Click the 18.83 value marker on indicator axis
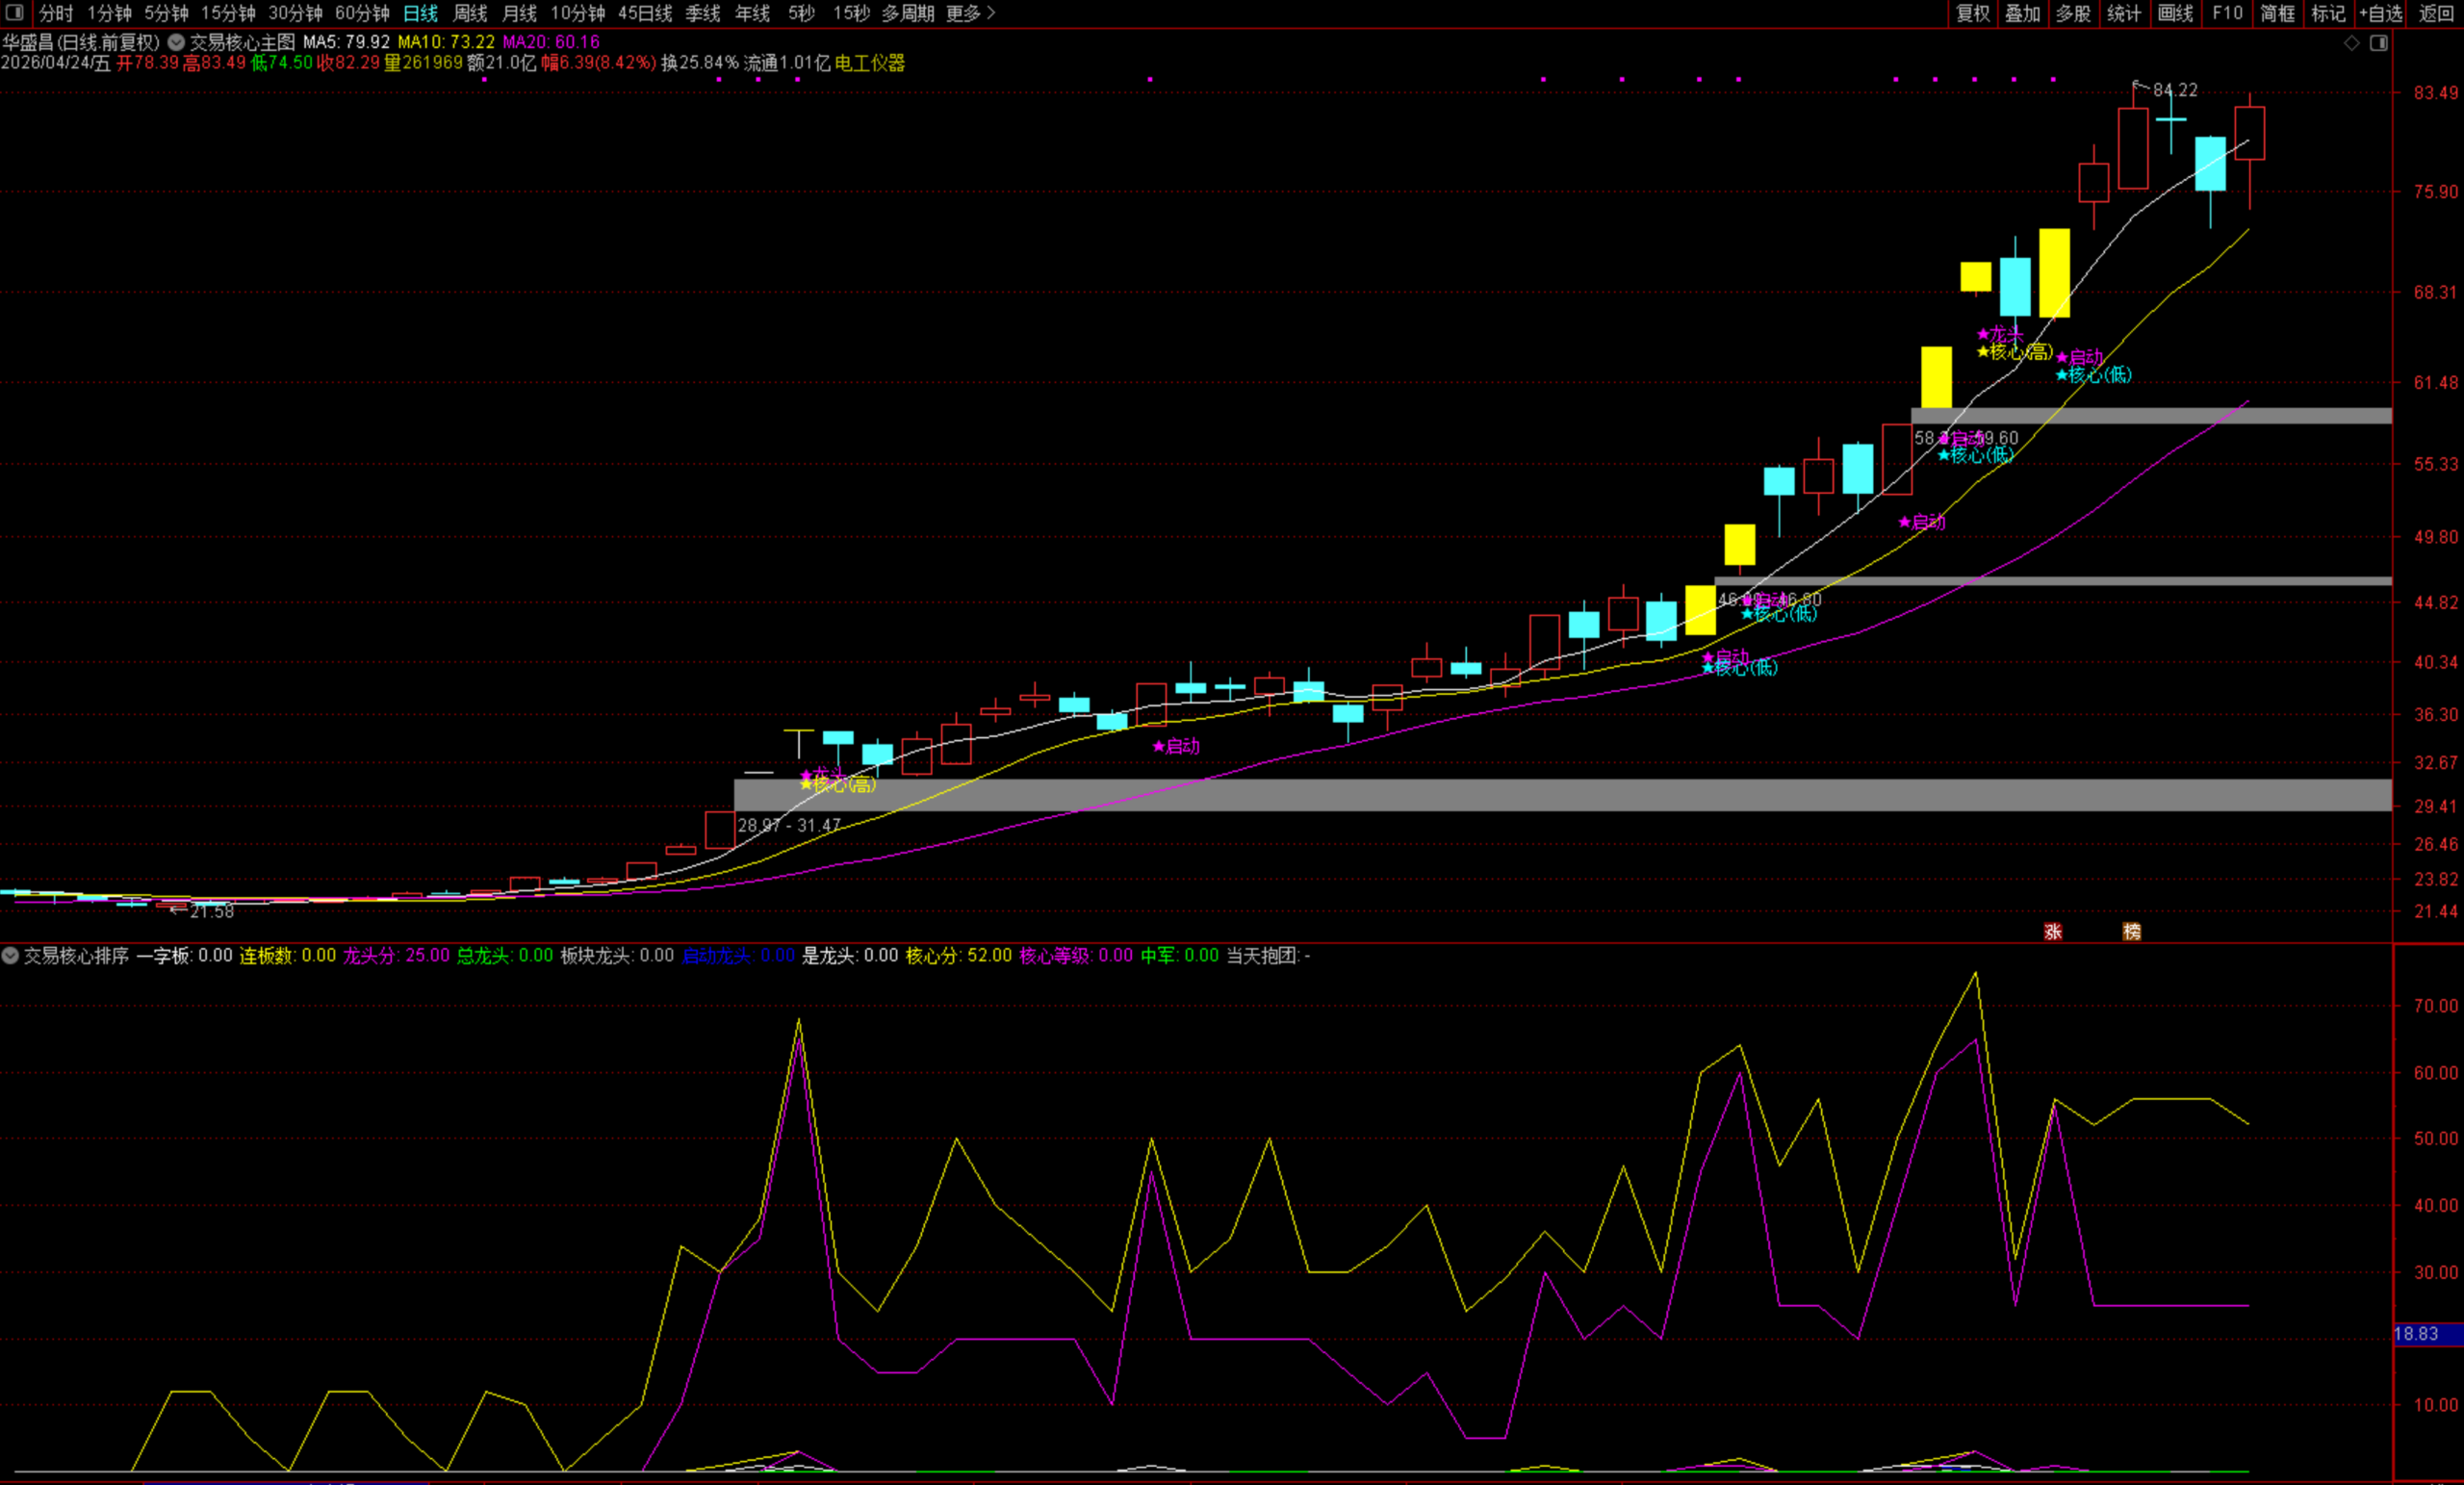Screen dimensions: 2464x1485 (x=2420, y=1334)
